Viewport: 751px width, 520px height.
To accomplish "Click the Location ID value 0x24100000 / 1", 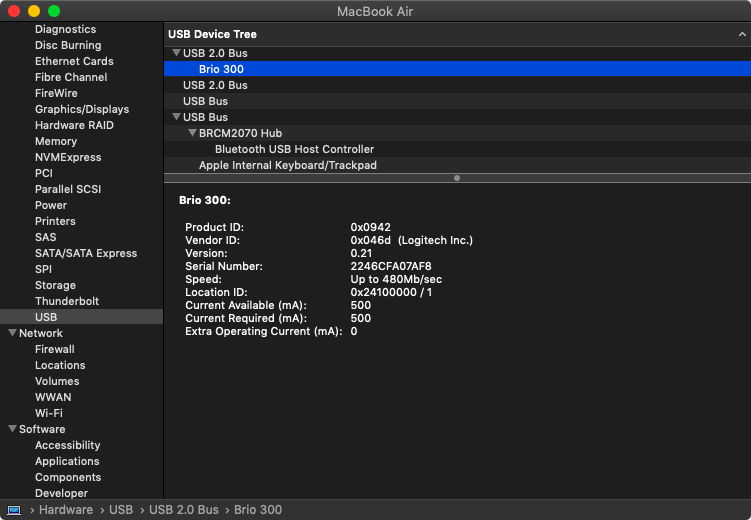I will [391, 292].
